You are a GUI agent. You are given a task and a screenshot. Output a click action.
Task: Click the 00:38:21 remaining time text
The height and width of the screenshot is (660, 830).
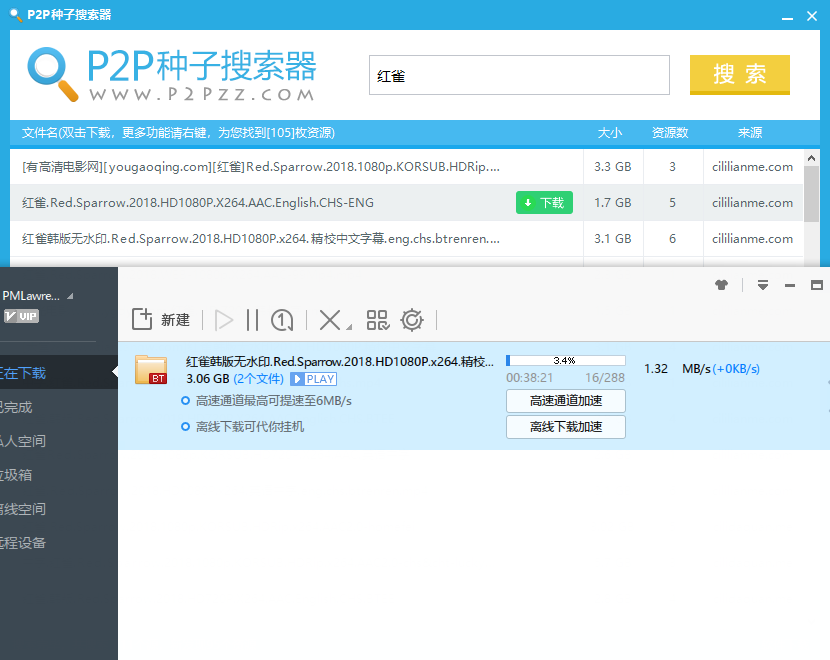point(529,377)
